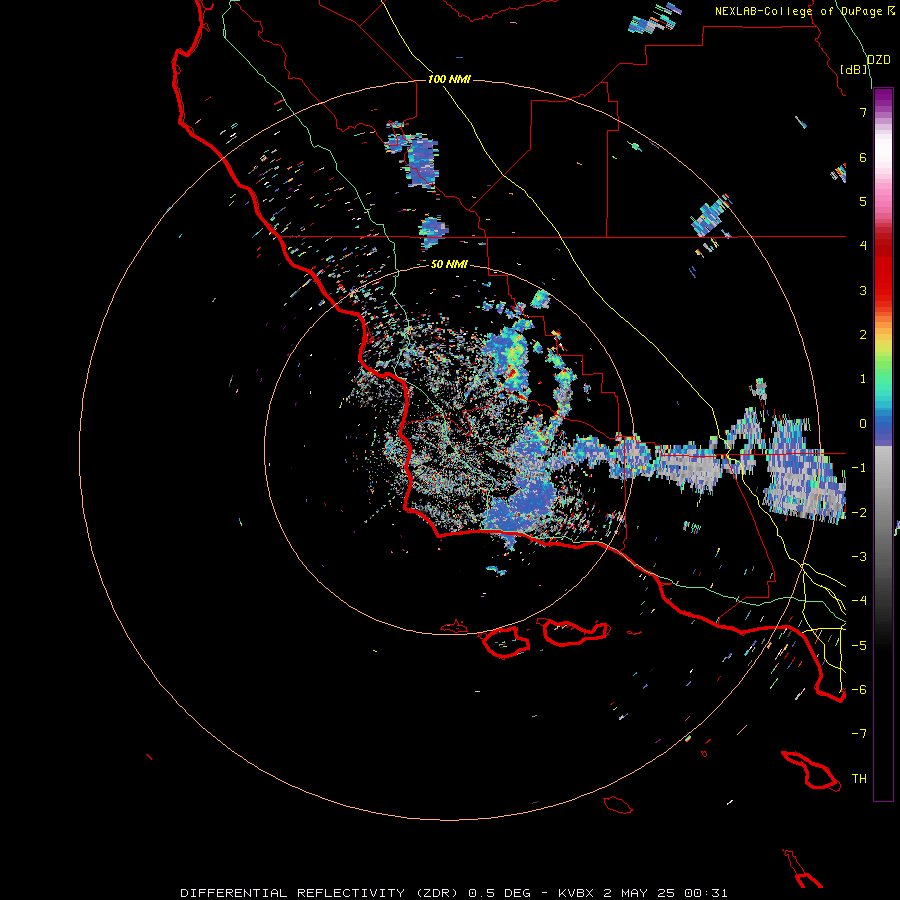
Task: Click the '6' tick on the colorbar
Action: 863,157
